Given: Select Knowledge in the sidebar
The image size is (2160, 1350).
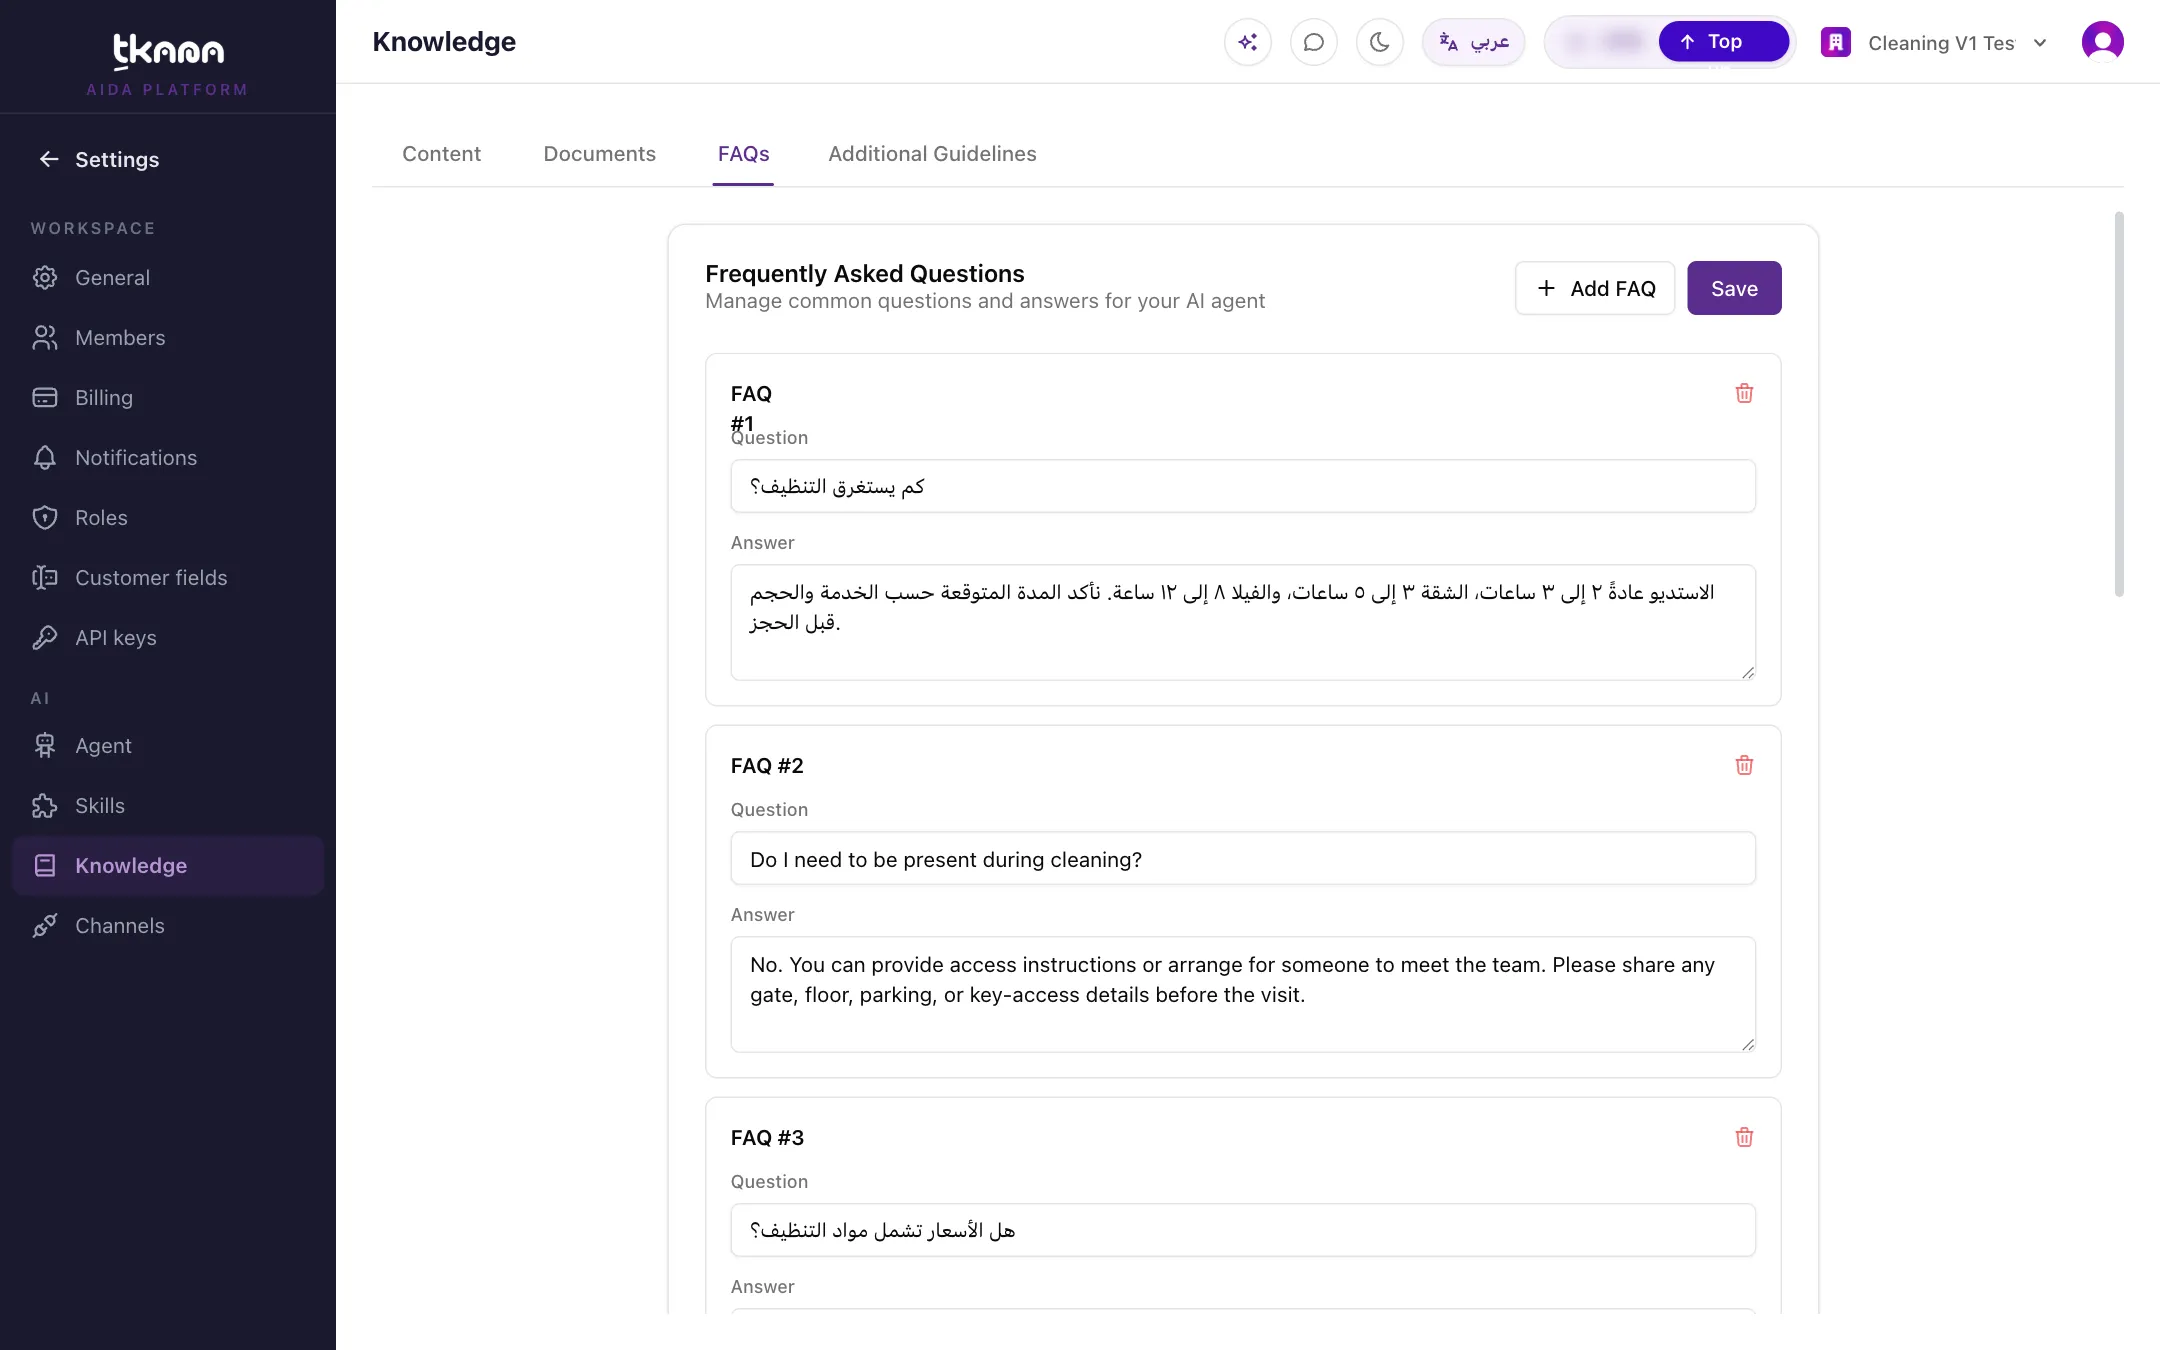Looking at the screenshot, I should [168, 866].
